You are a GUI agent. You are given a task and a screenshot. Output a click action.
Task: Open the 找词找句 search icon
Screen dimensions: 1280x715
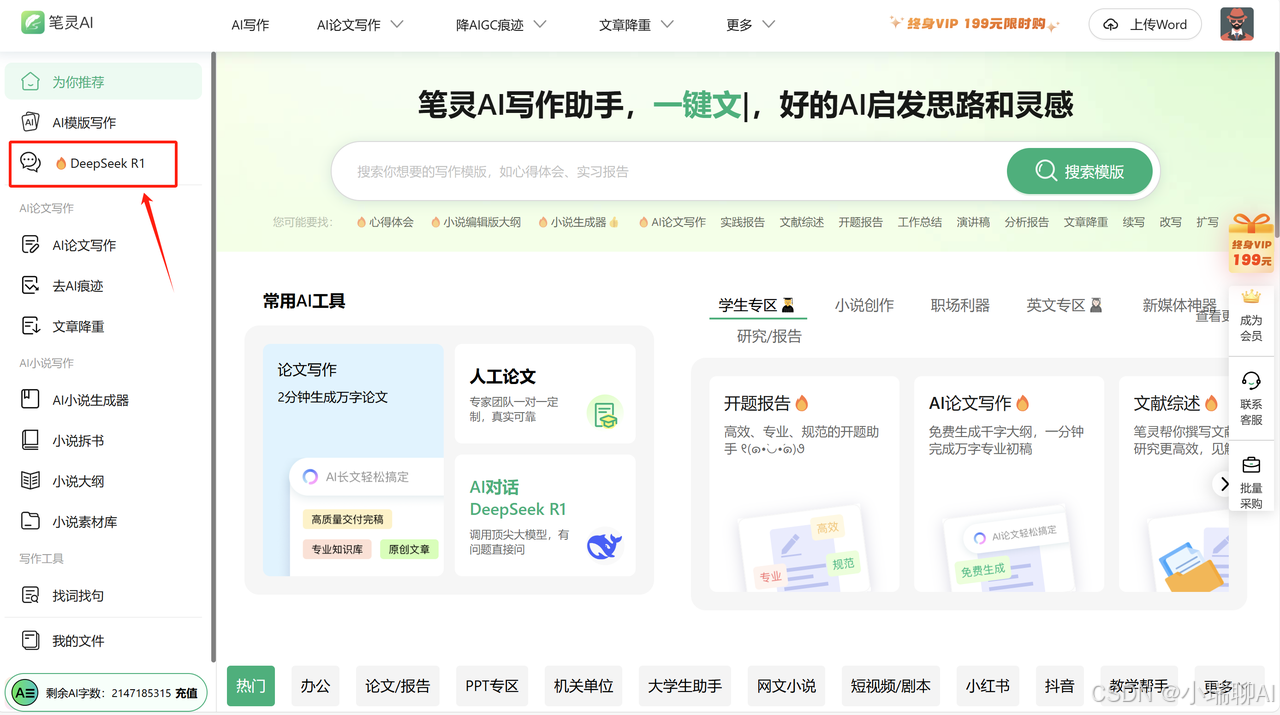[31, 595]
